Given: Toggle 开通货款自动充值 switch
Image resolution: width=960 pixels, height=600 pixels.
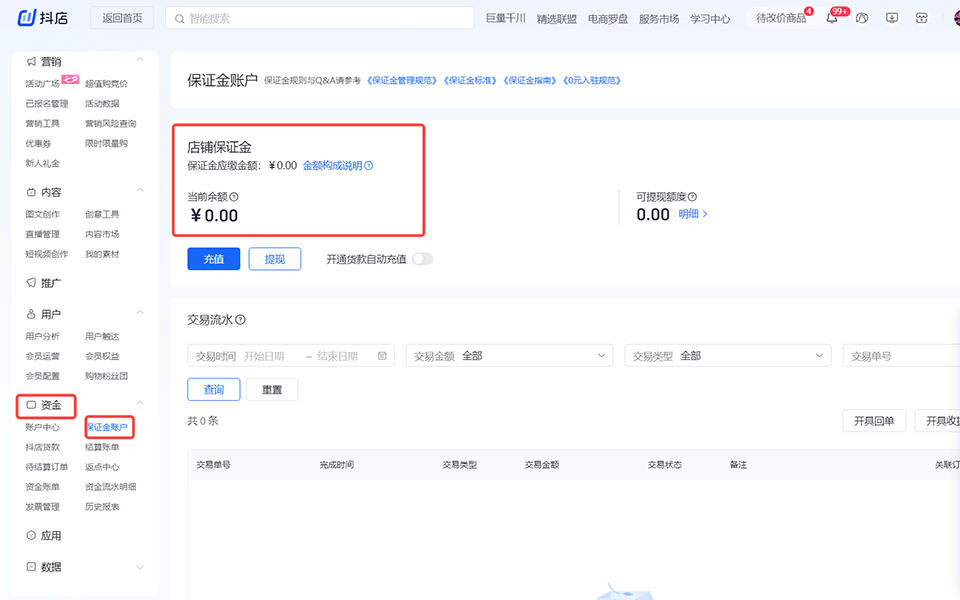Looking at the screenshot, I should pos(423,259).
